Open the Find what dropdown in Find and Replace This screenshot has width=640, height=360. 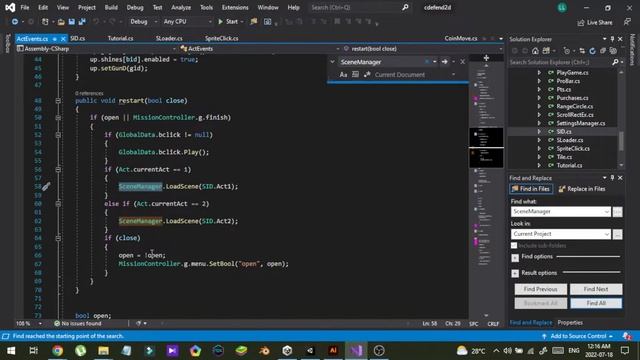(607, 211)
